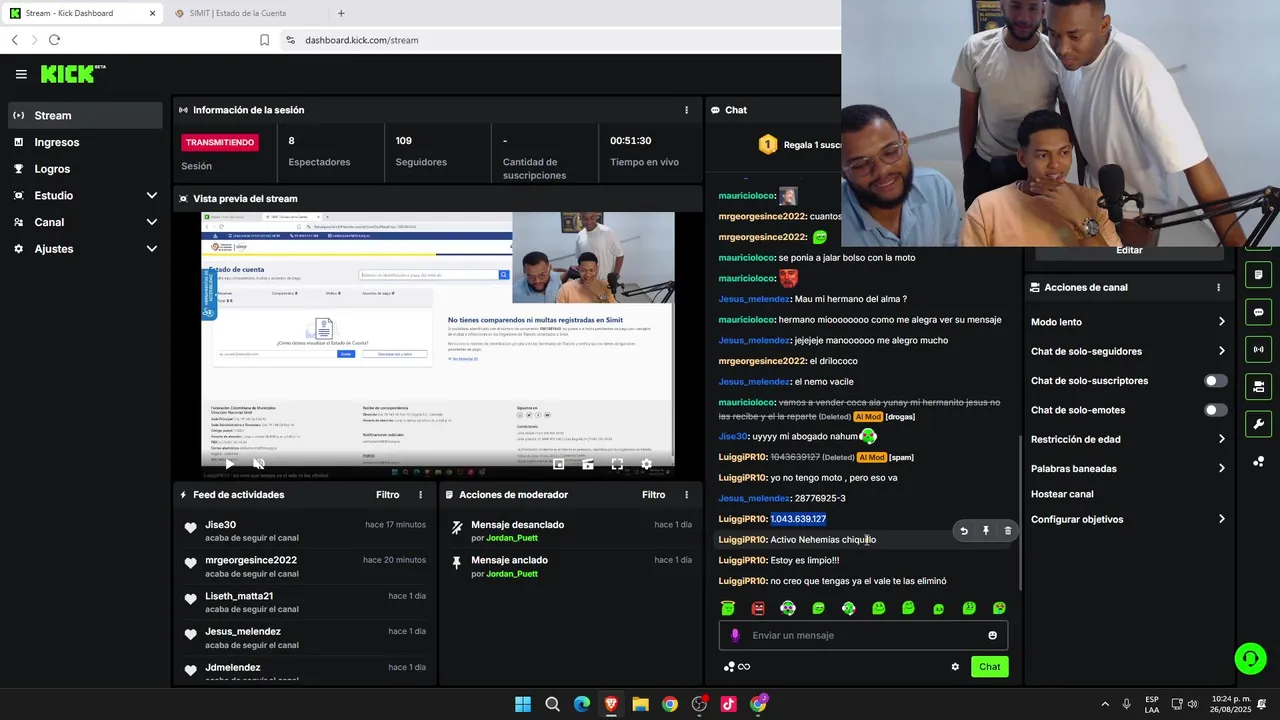Open Feed de actividades three-dot menu
Viewport: 1280px width, 720px height.
click(420, 495)
